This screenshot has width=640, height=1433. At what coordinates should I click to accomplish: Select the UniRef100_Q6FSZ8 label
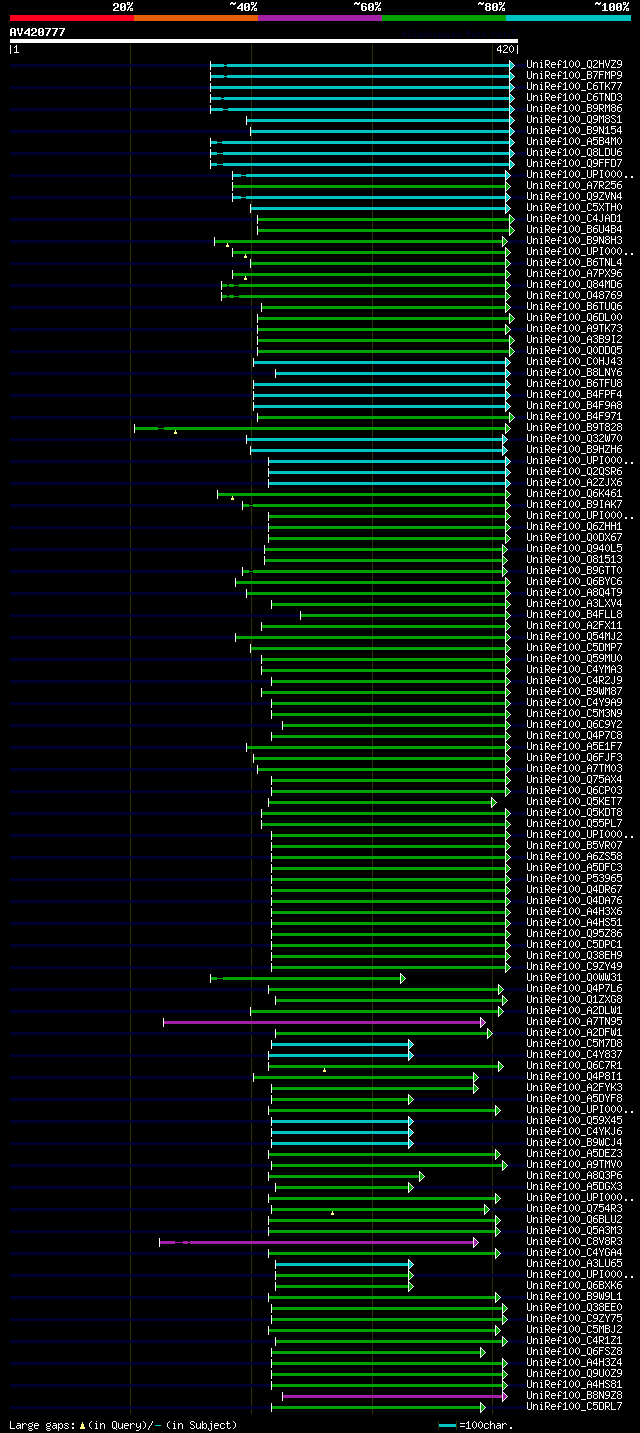coord(574,1352)
